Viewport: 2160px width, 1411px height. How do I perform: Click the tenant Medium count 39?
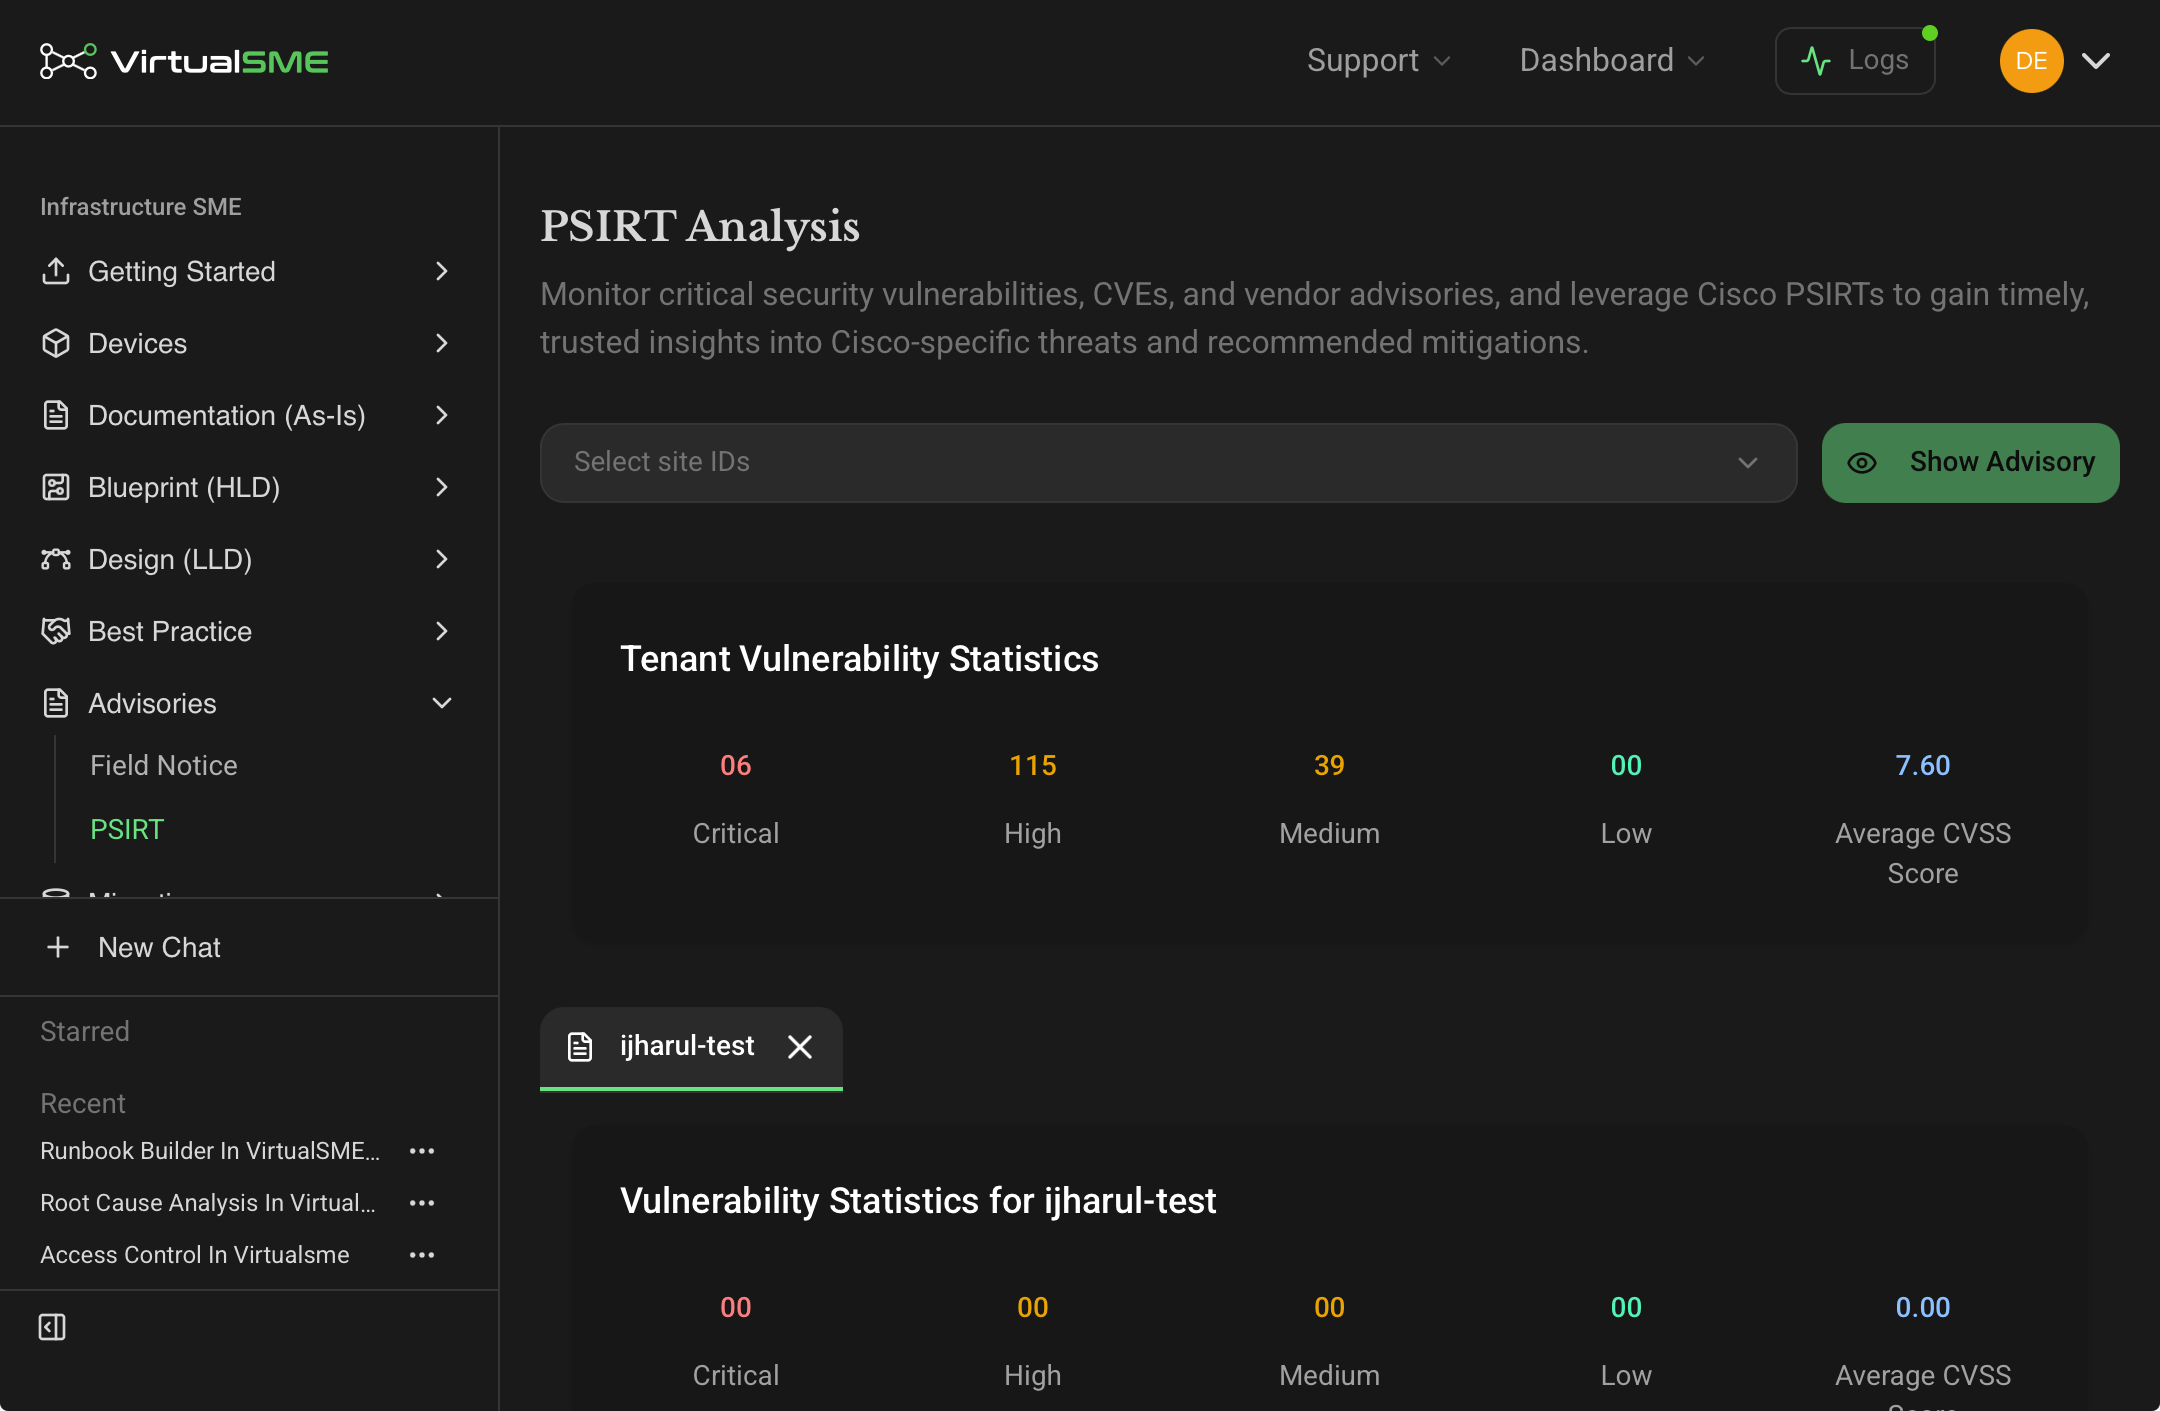click(x=1329, y=766)
